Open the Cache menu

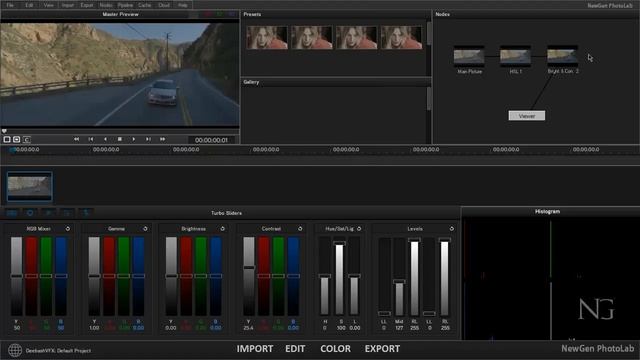pyautogui.click(x=144, y=5)
